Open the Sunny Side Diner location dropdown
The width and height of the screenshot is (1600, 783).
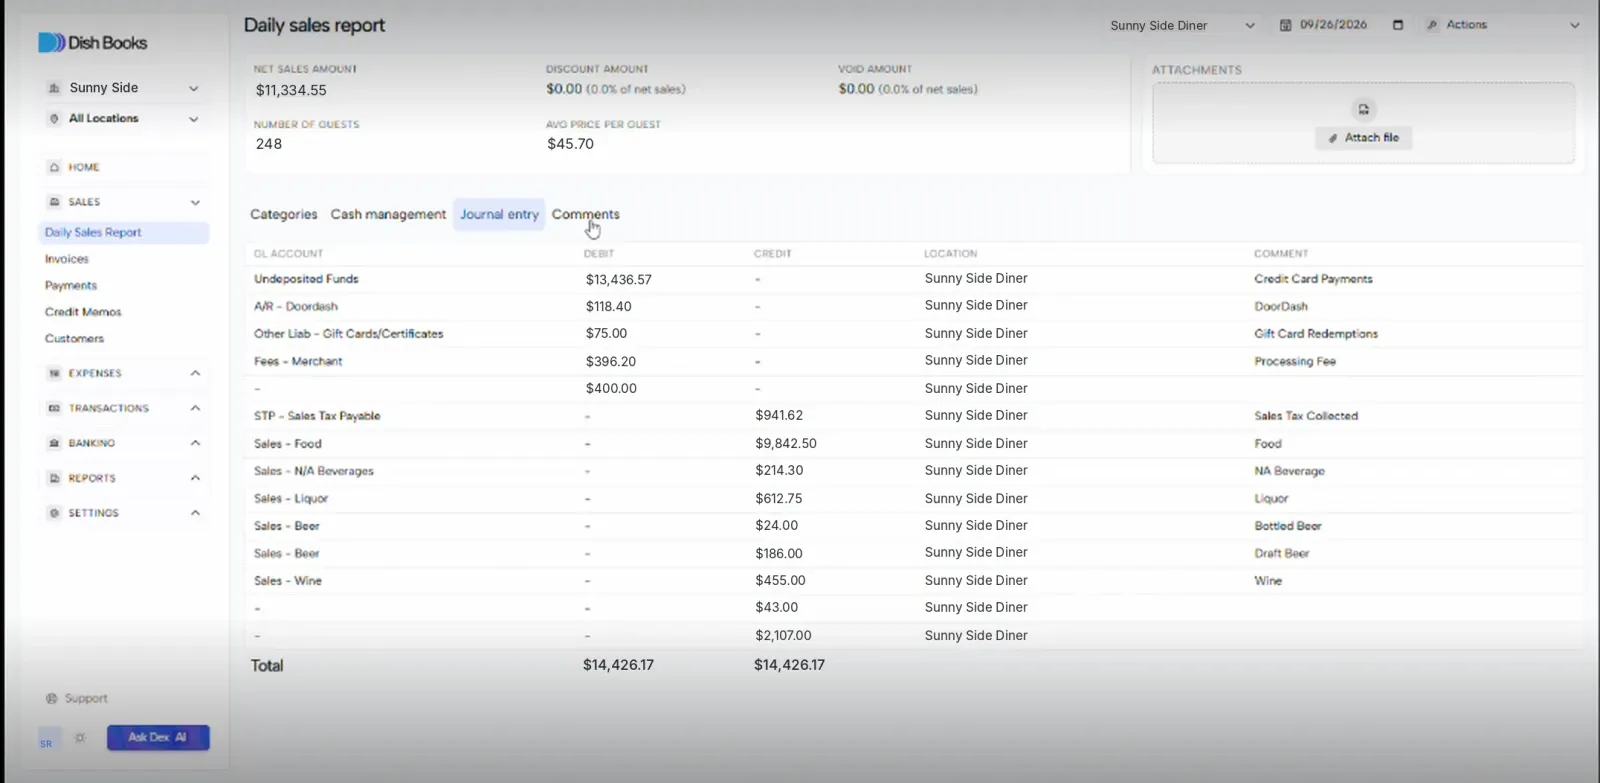1182,25
